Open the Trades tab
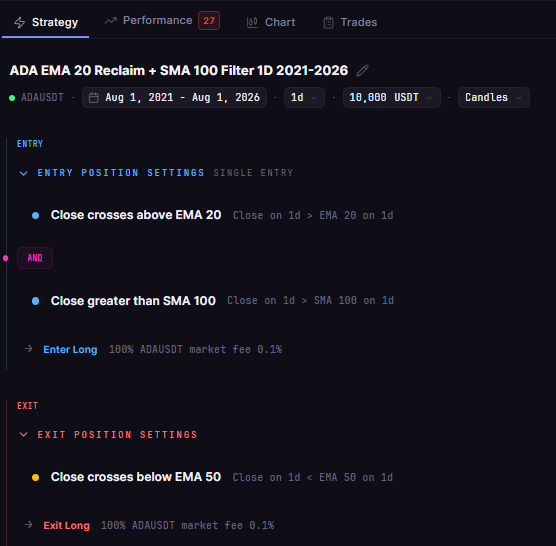The image size is (556, 546). (x=350, y=22)
